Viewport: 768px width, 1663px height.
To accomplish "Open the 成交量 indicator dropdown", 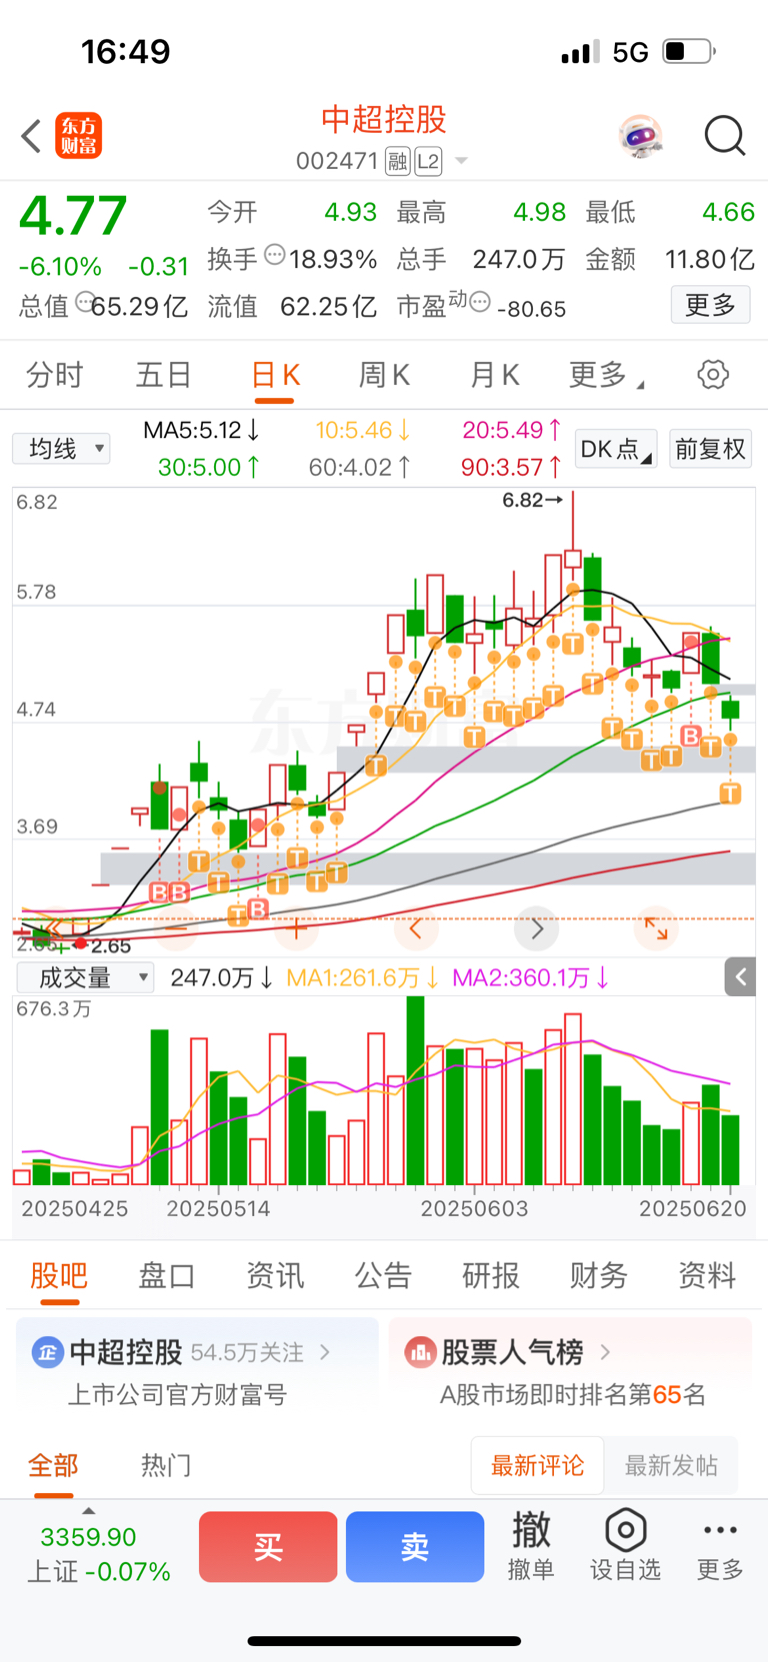I will tap(86, 978).
